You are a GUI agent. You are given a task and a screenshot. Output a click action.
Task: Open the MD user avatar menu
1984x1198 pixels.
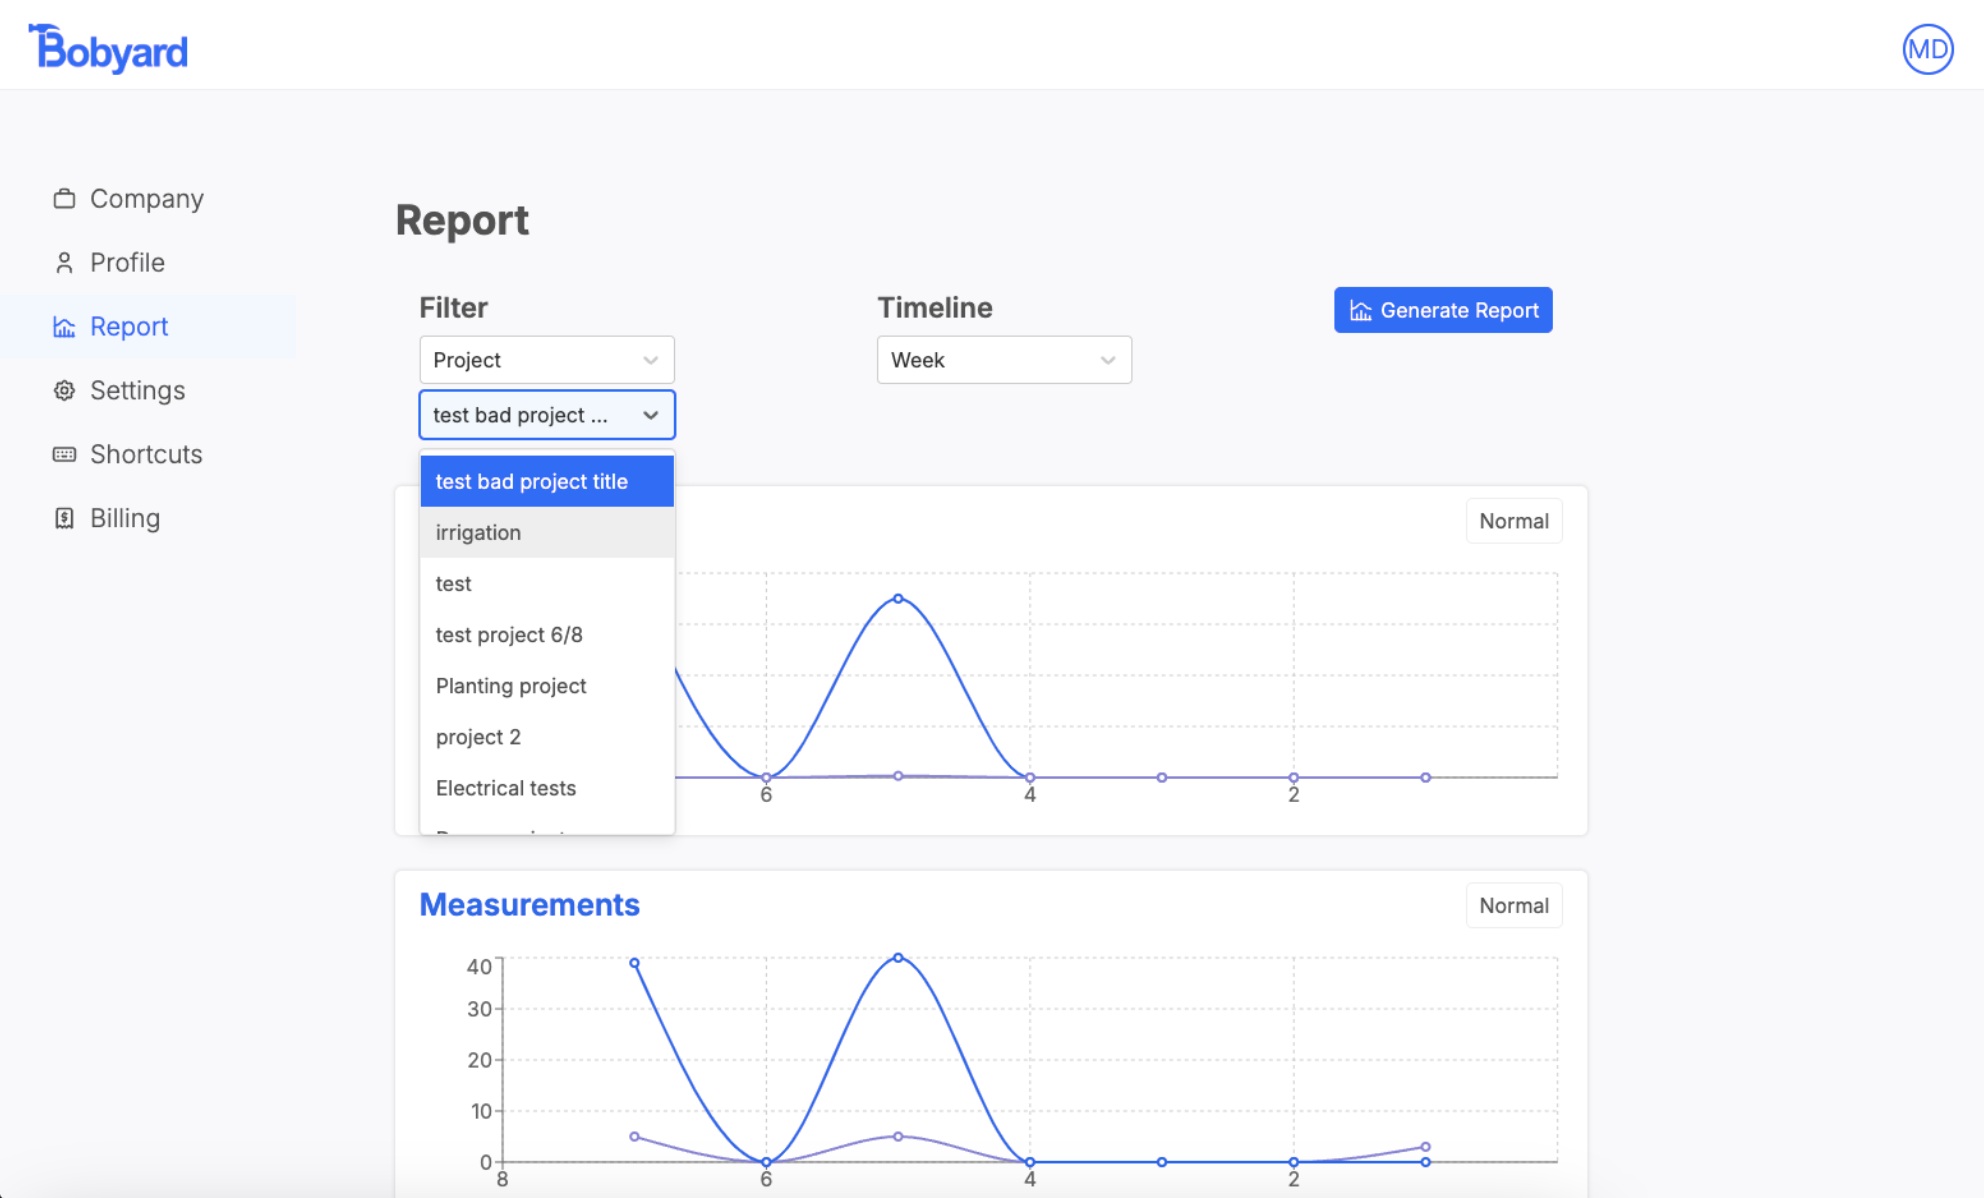(x=1926, y=49)
